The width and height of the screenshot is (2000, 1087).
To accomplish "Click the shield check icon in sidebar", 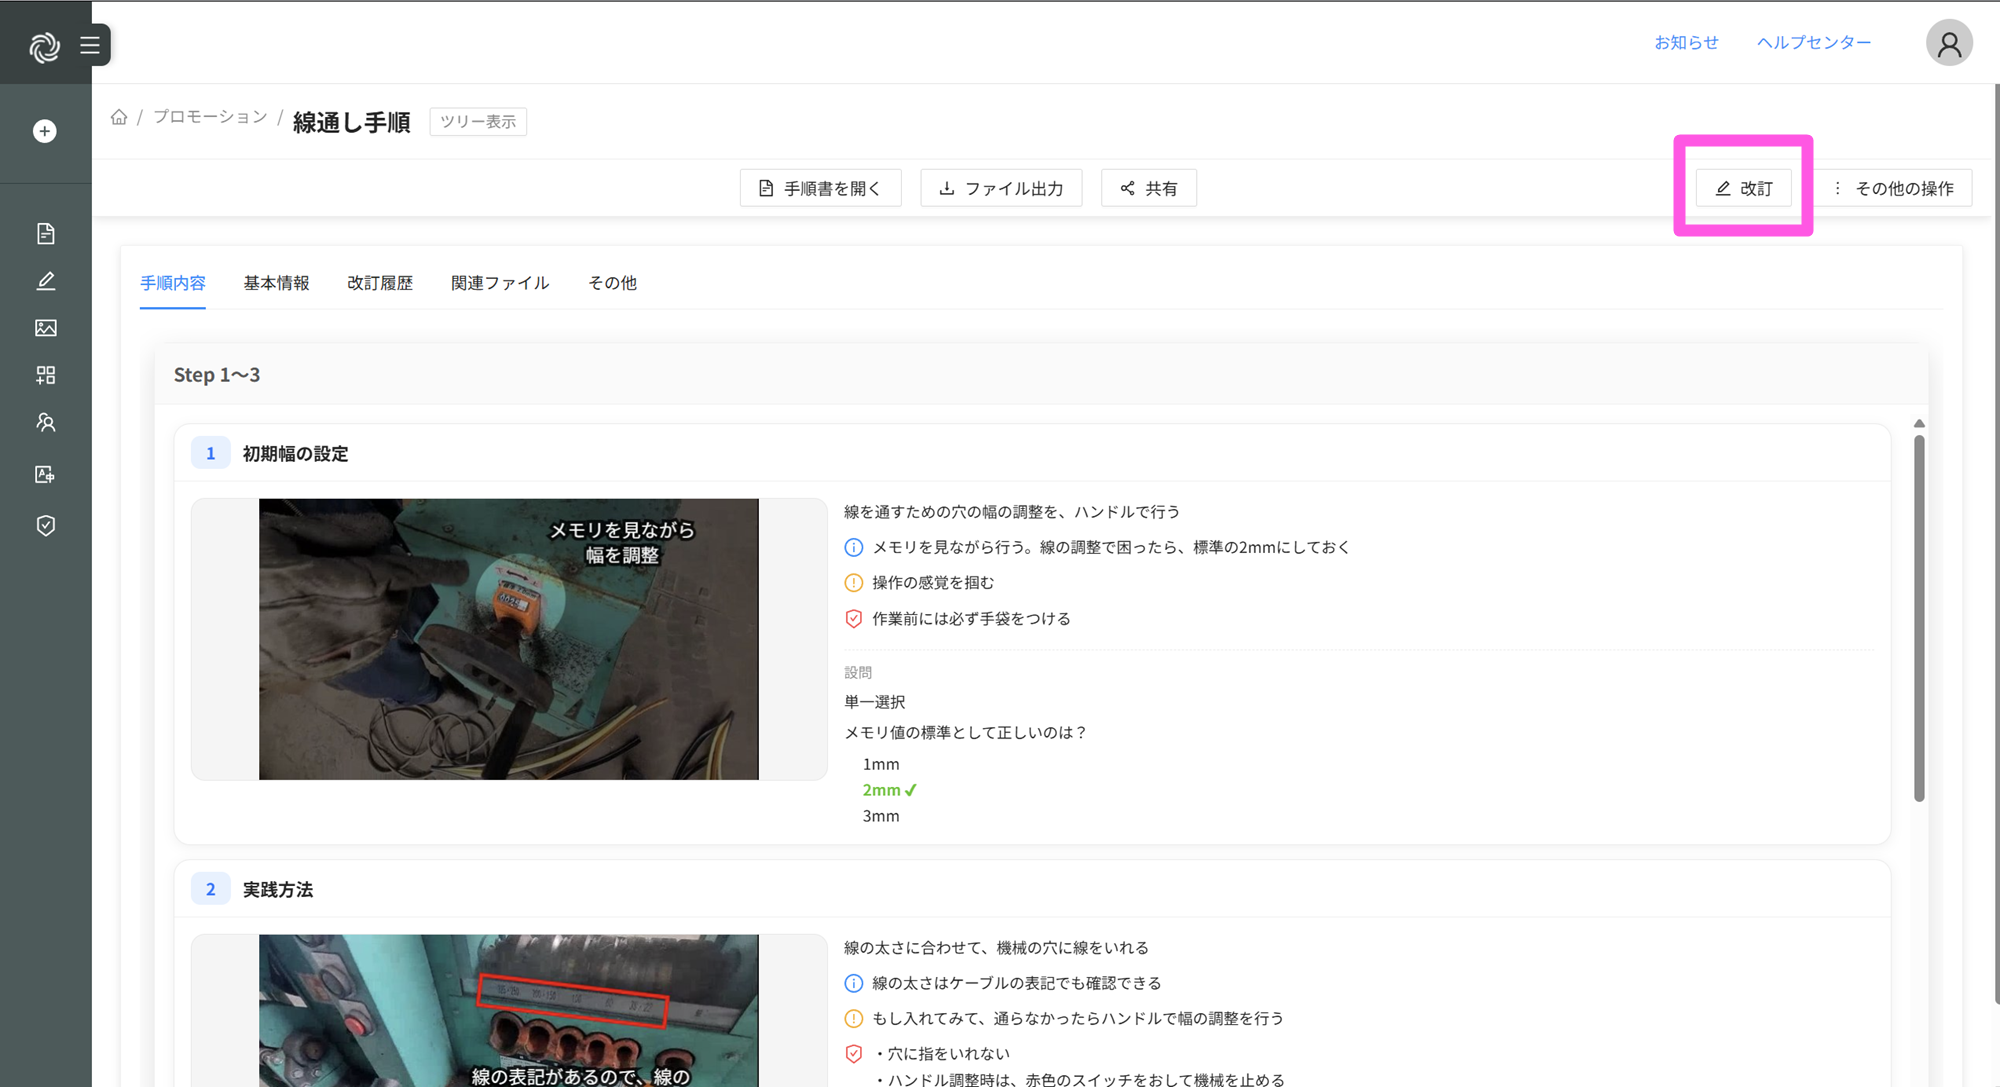I will click(x=45, y=525).
